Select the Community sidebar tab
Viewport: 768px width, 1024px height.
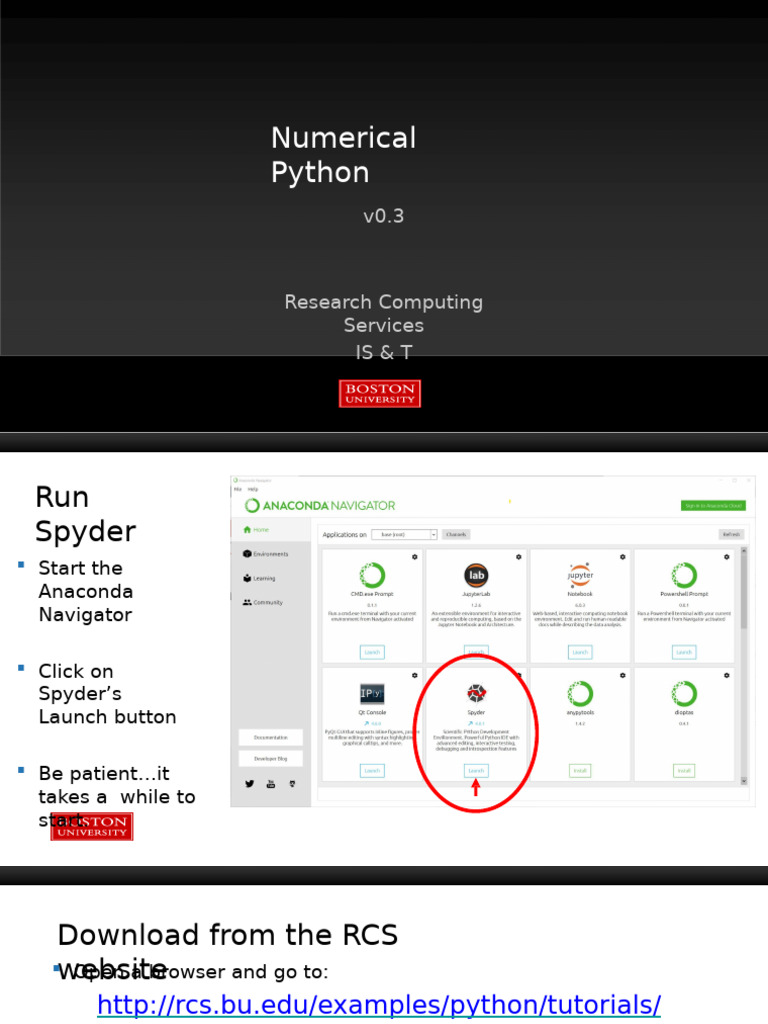pyautogui.click(x=270, y=602)
